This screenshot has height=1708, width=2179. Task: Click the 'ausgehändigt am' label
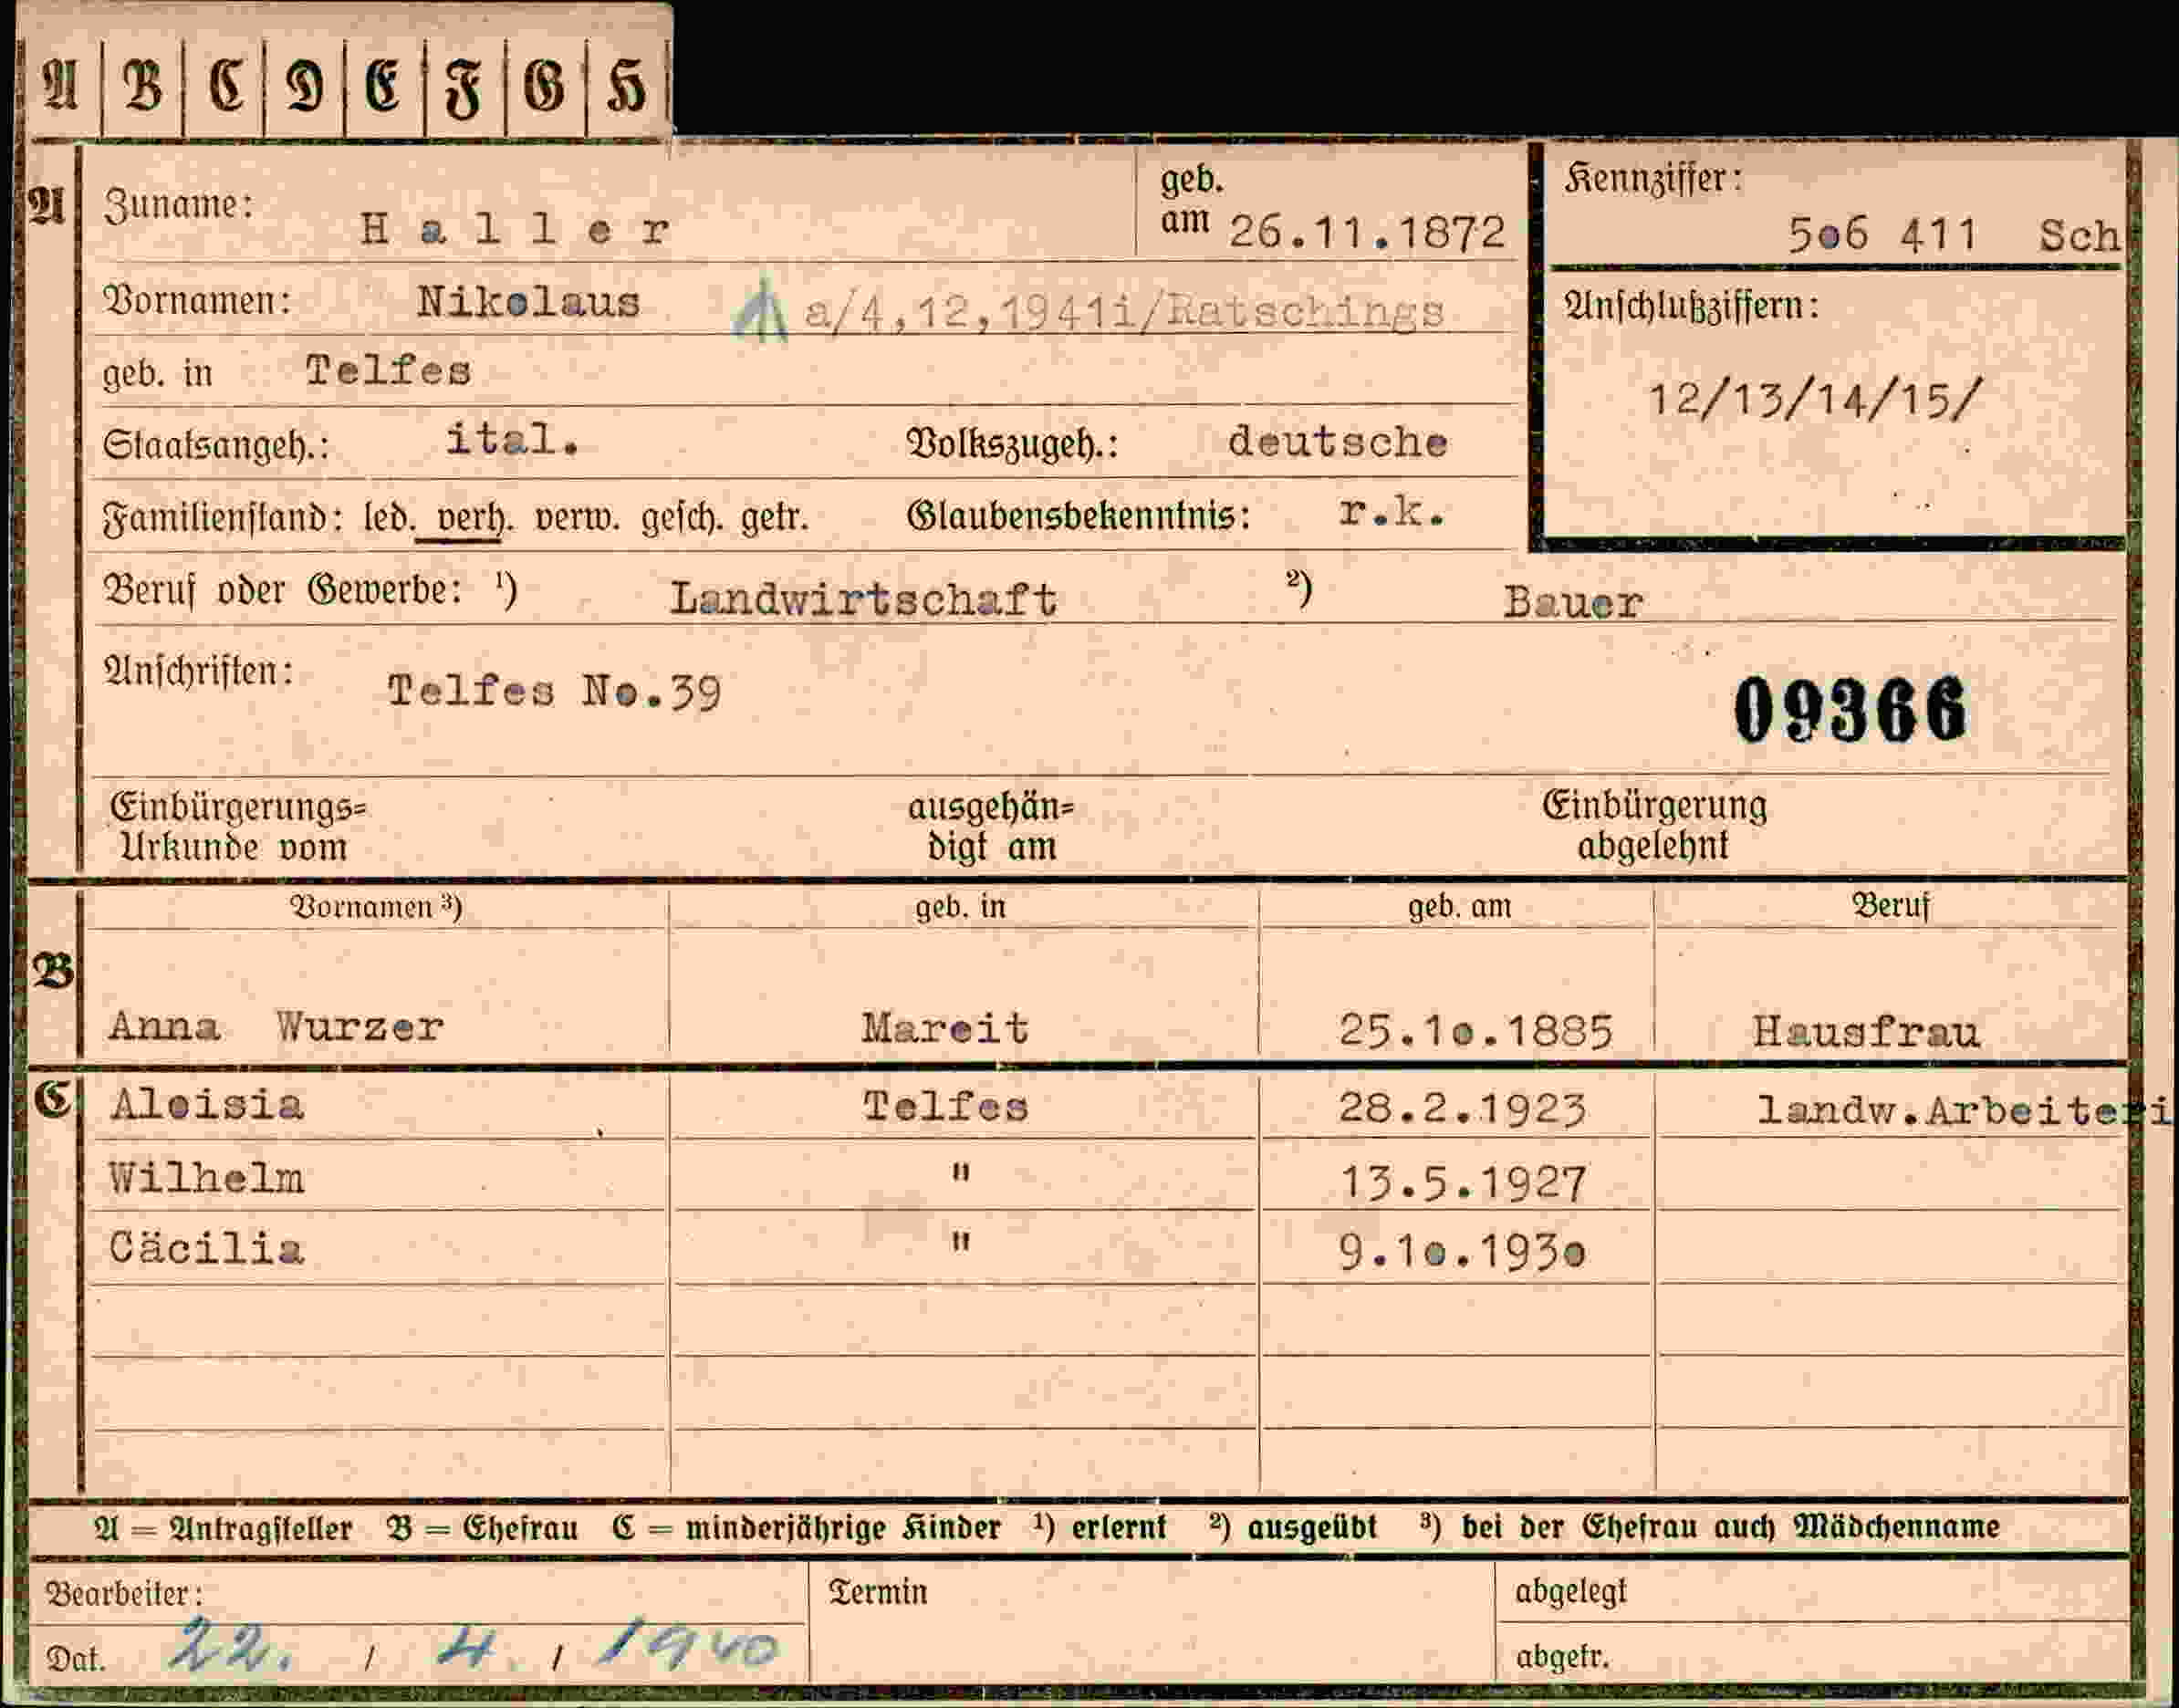tap(990, 826)
